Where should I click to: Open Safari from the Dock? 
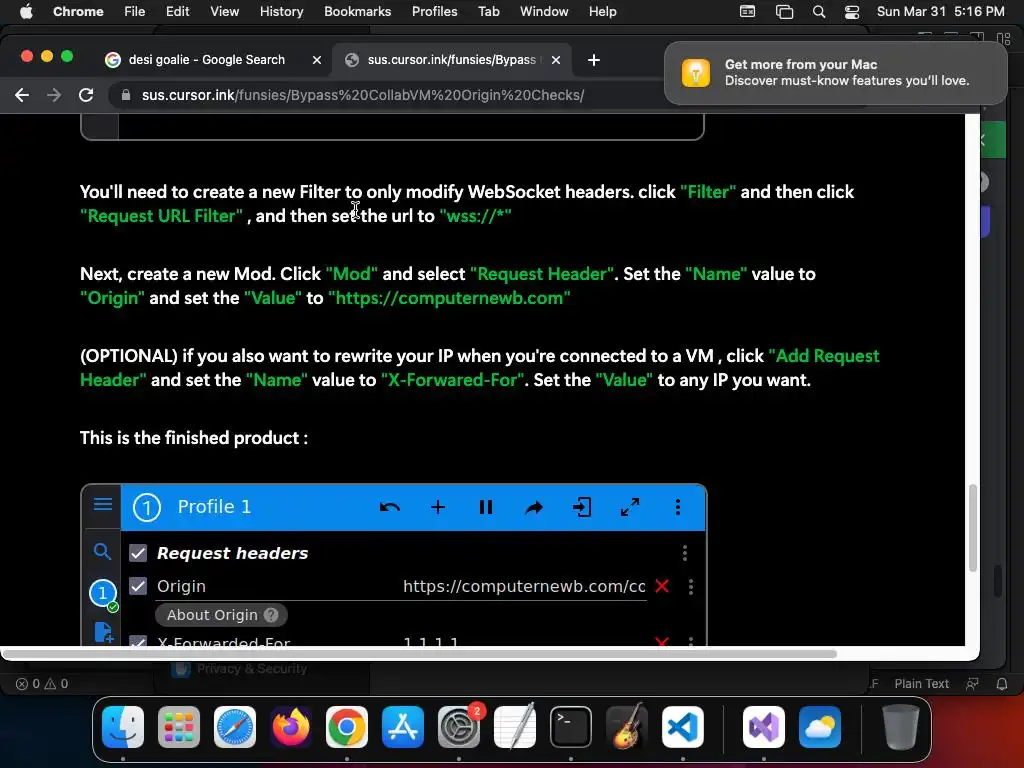[235, 727]
